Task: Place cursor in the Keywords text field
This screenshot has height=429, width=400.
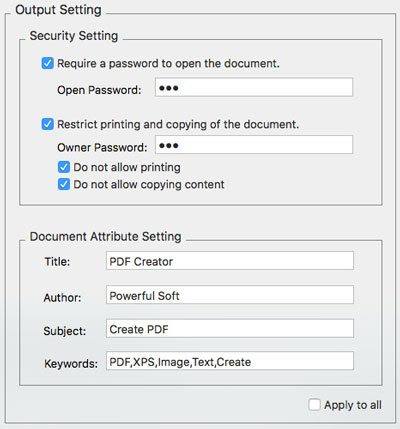Action: pos(230,361)
